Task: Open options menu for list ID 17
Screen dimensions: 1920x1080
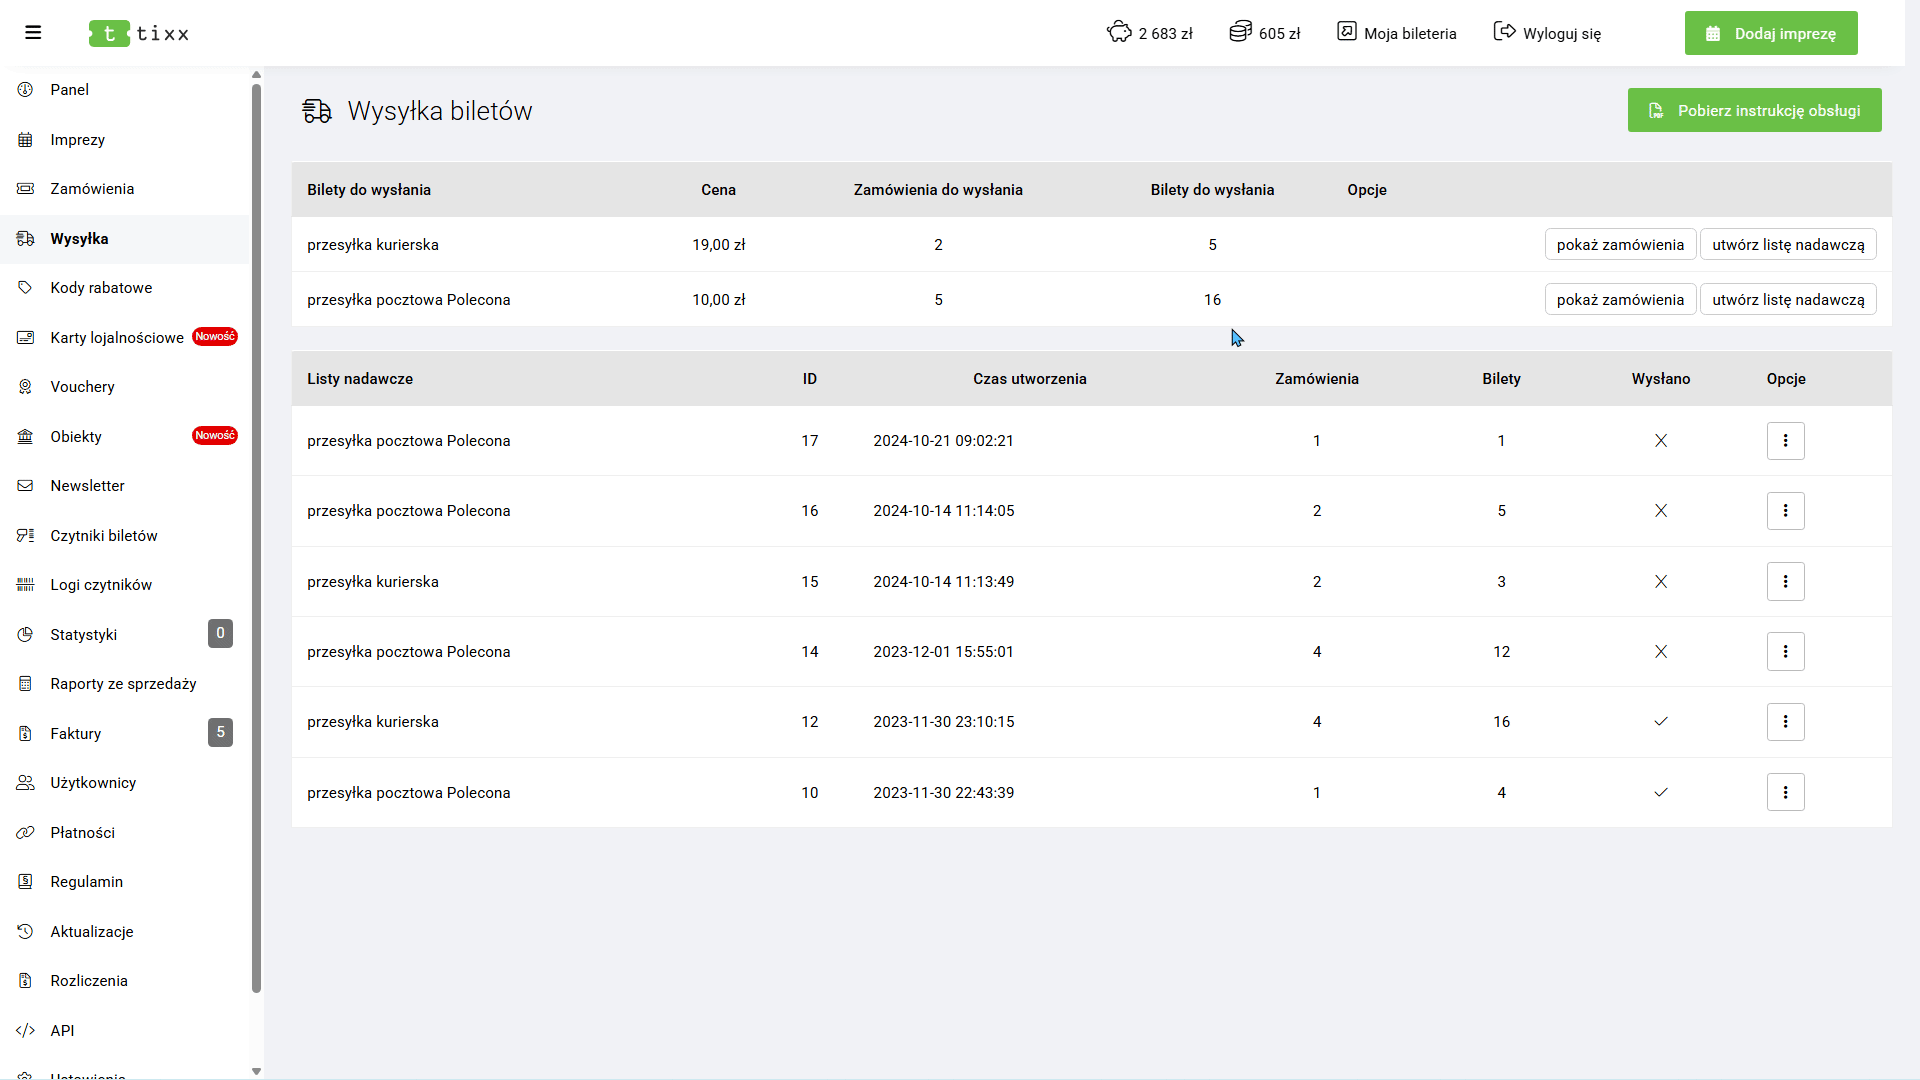Action: point(1785,441)
